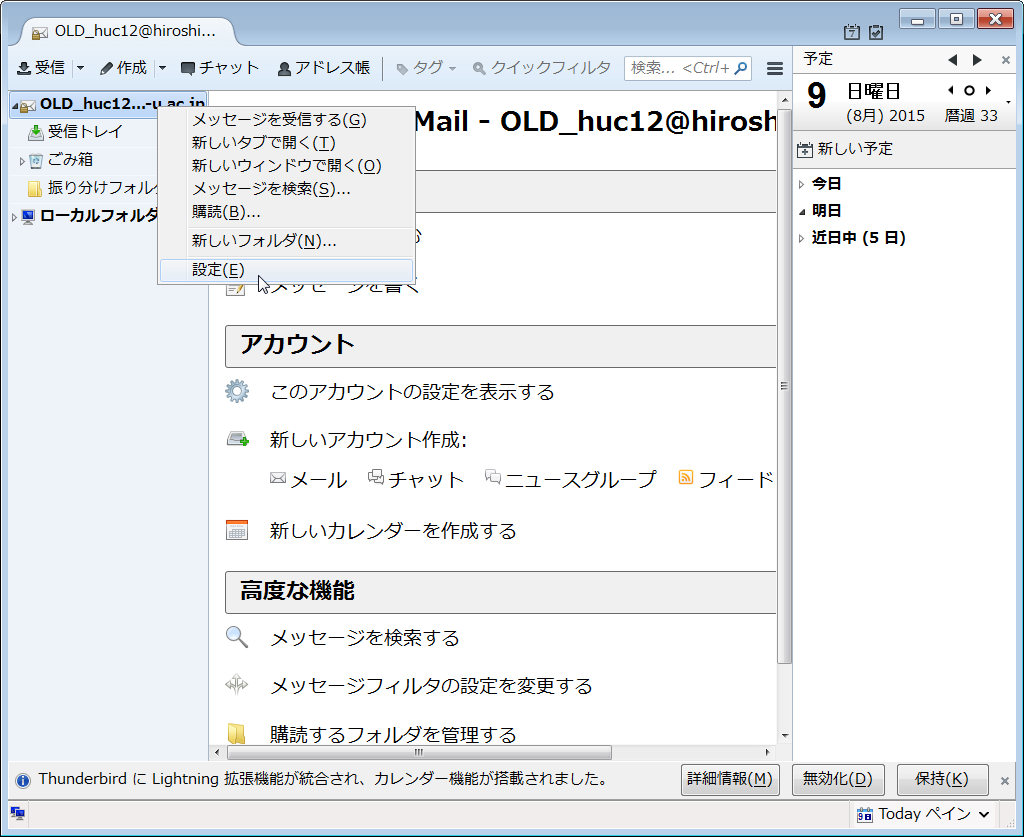This screenshot has width=1024, height=837.
Task: Click the フィード account link
Action: 726,480
